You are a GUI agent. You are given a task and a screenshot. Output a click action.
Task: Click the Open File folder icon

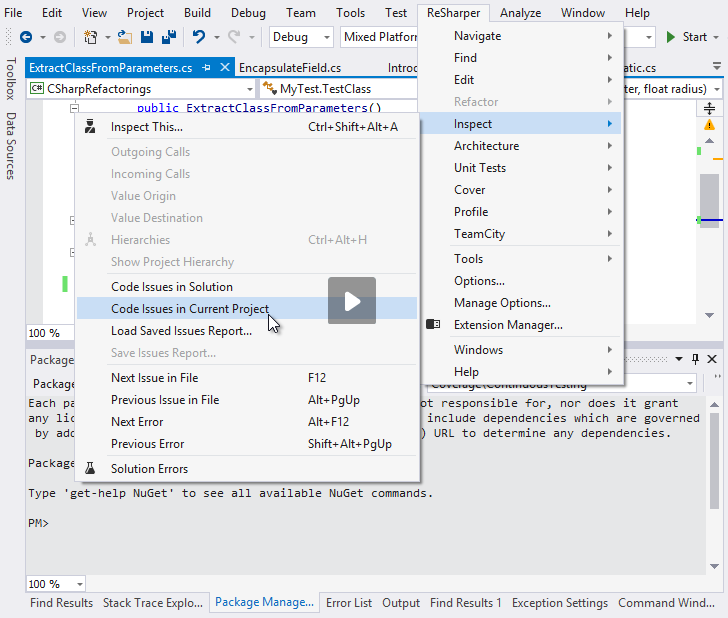[124, 37]
